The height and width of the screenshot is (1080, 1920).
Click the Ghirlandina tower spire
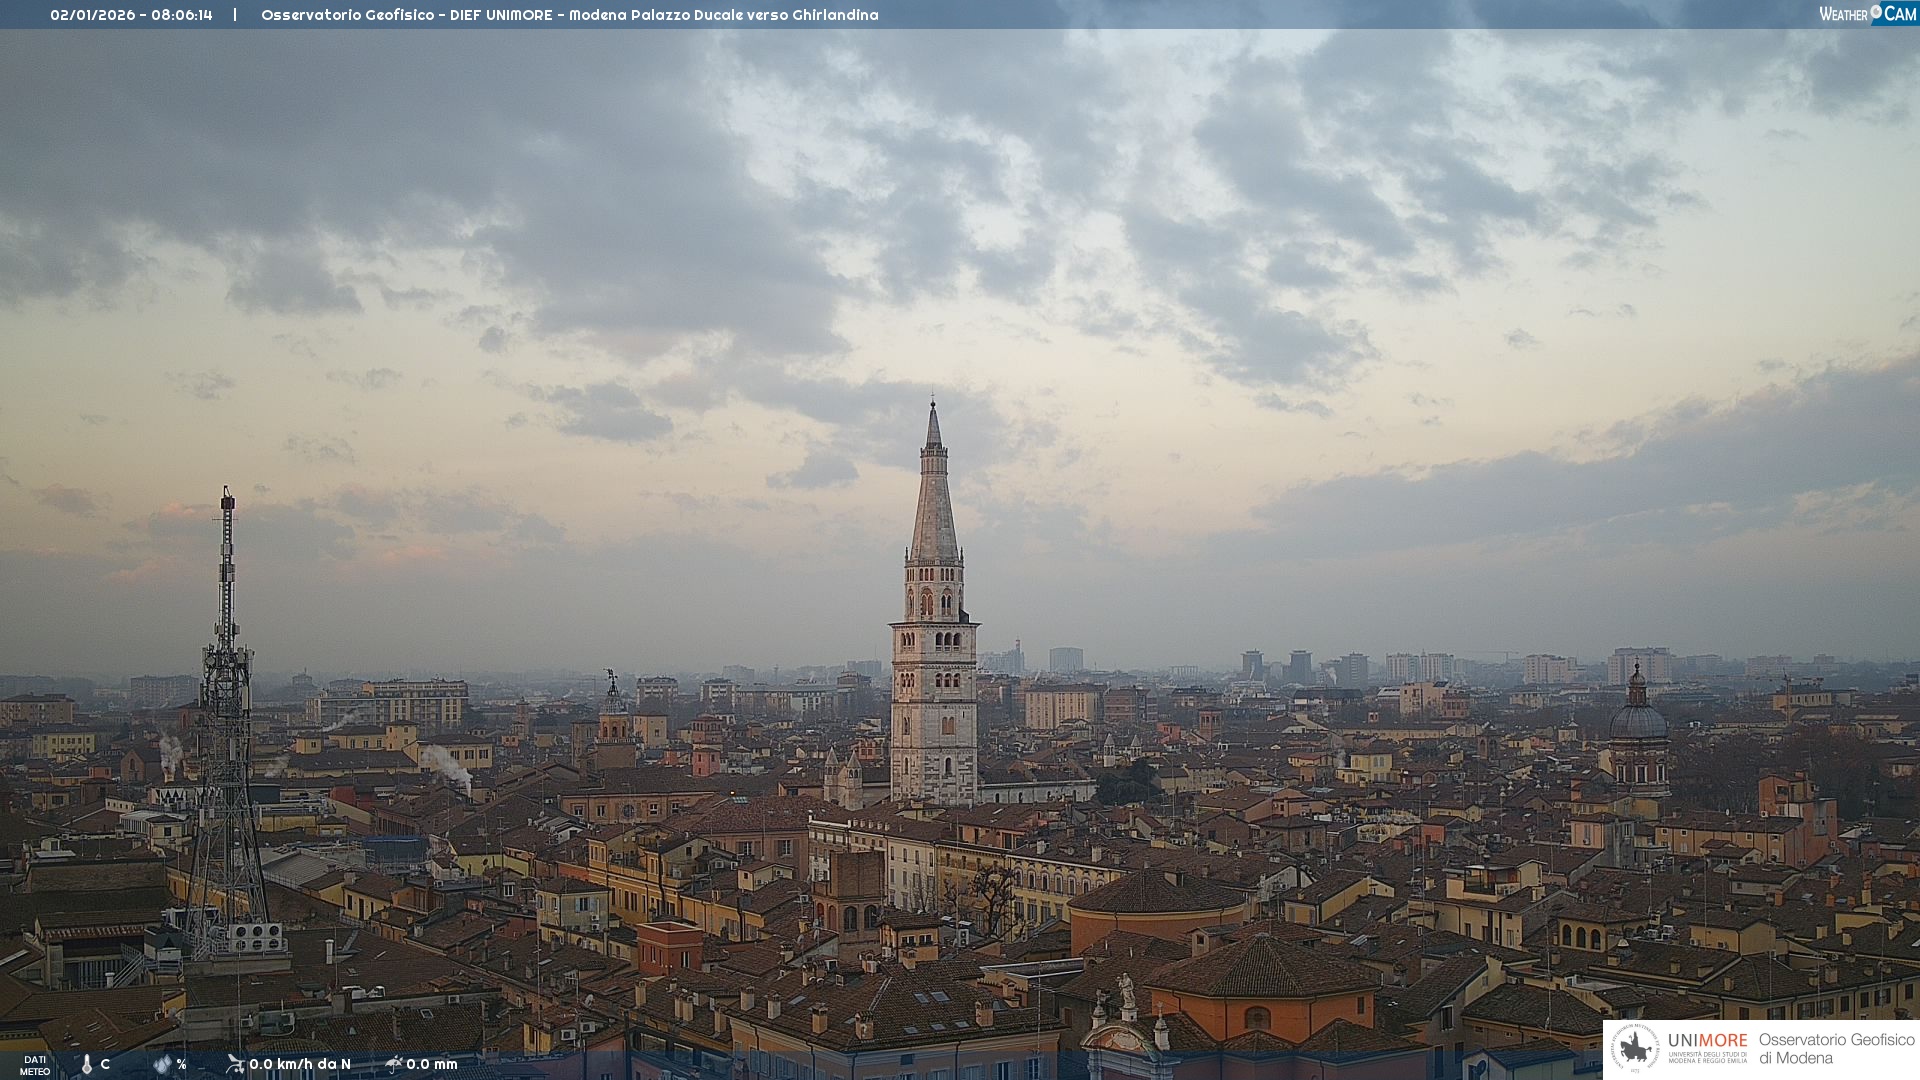point(934,500)
